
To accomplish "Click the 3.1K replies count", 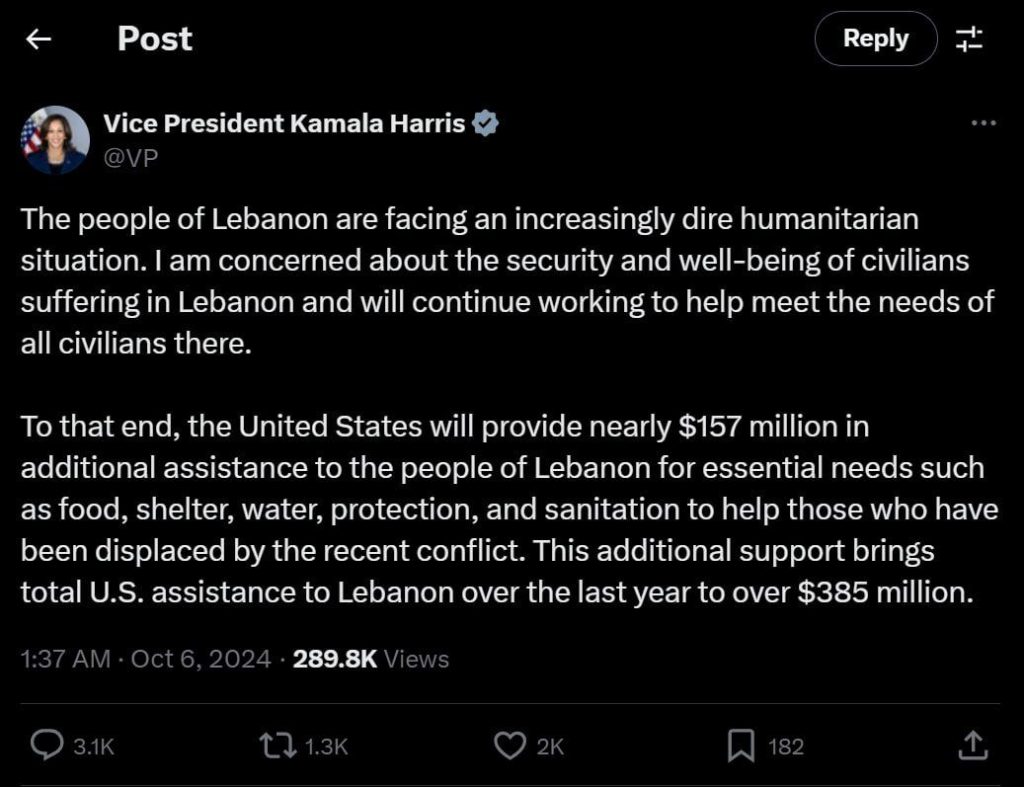I will [95, 746].
